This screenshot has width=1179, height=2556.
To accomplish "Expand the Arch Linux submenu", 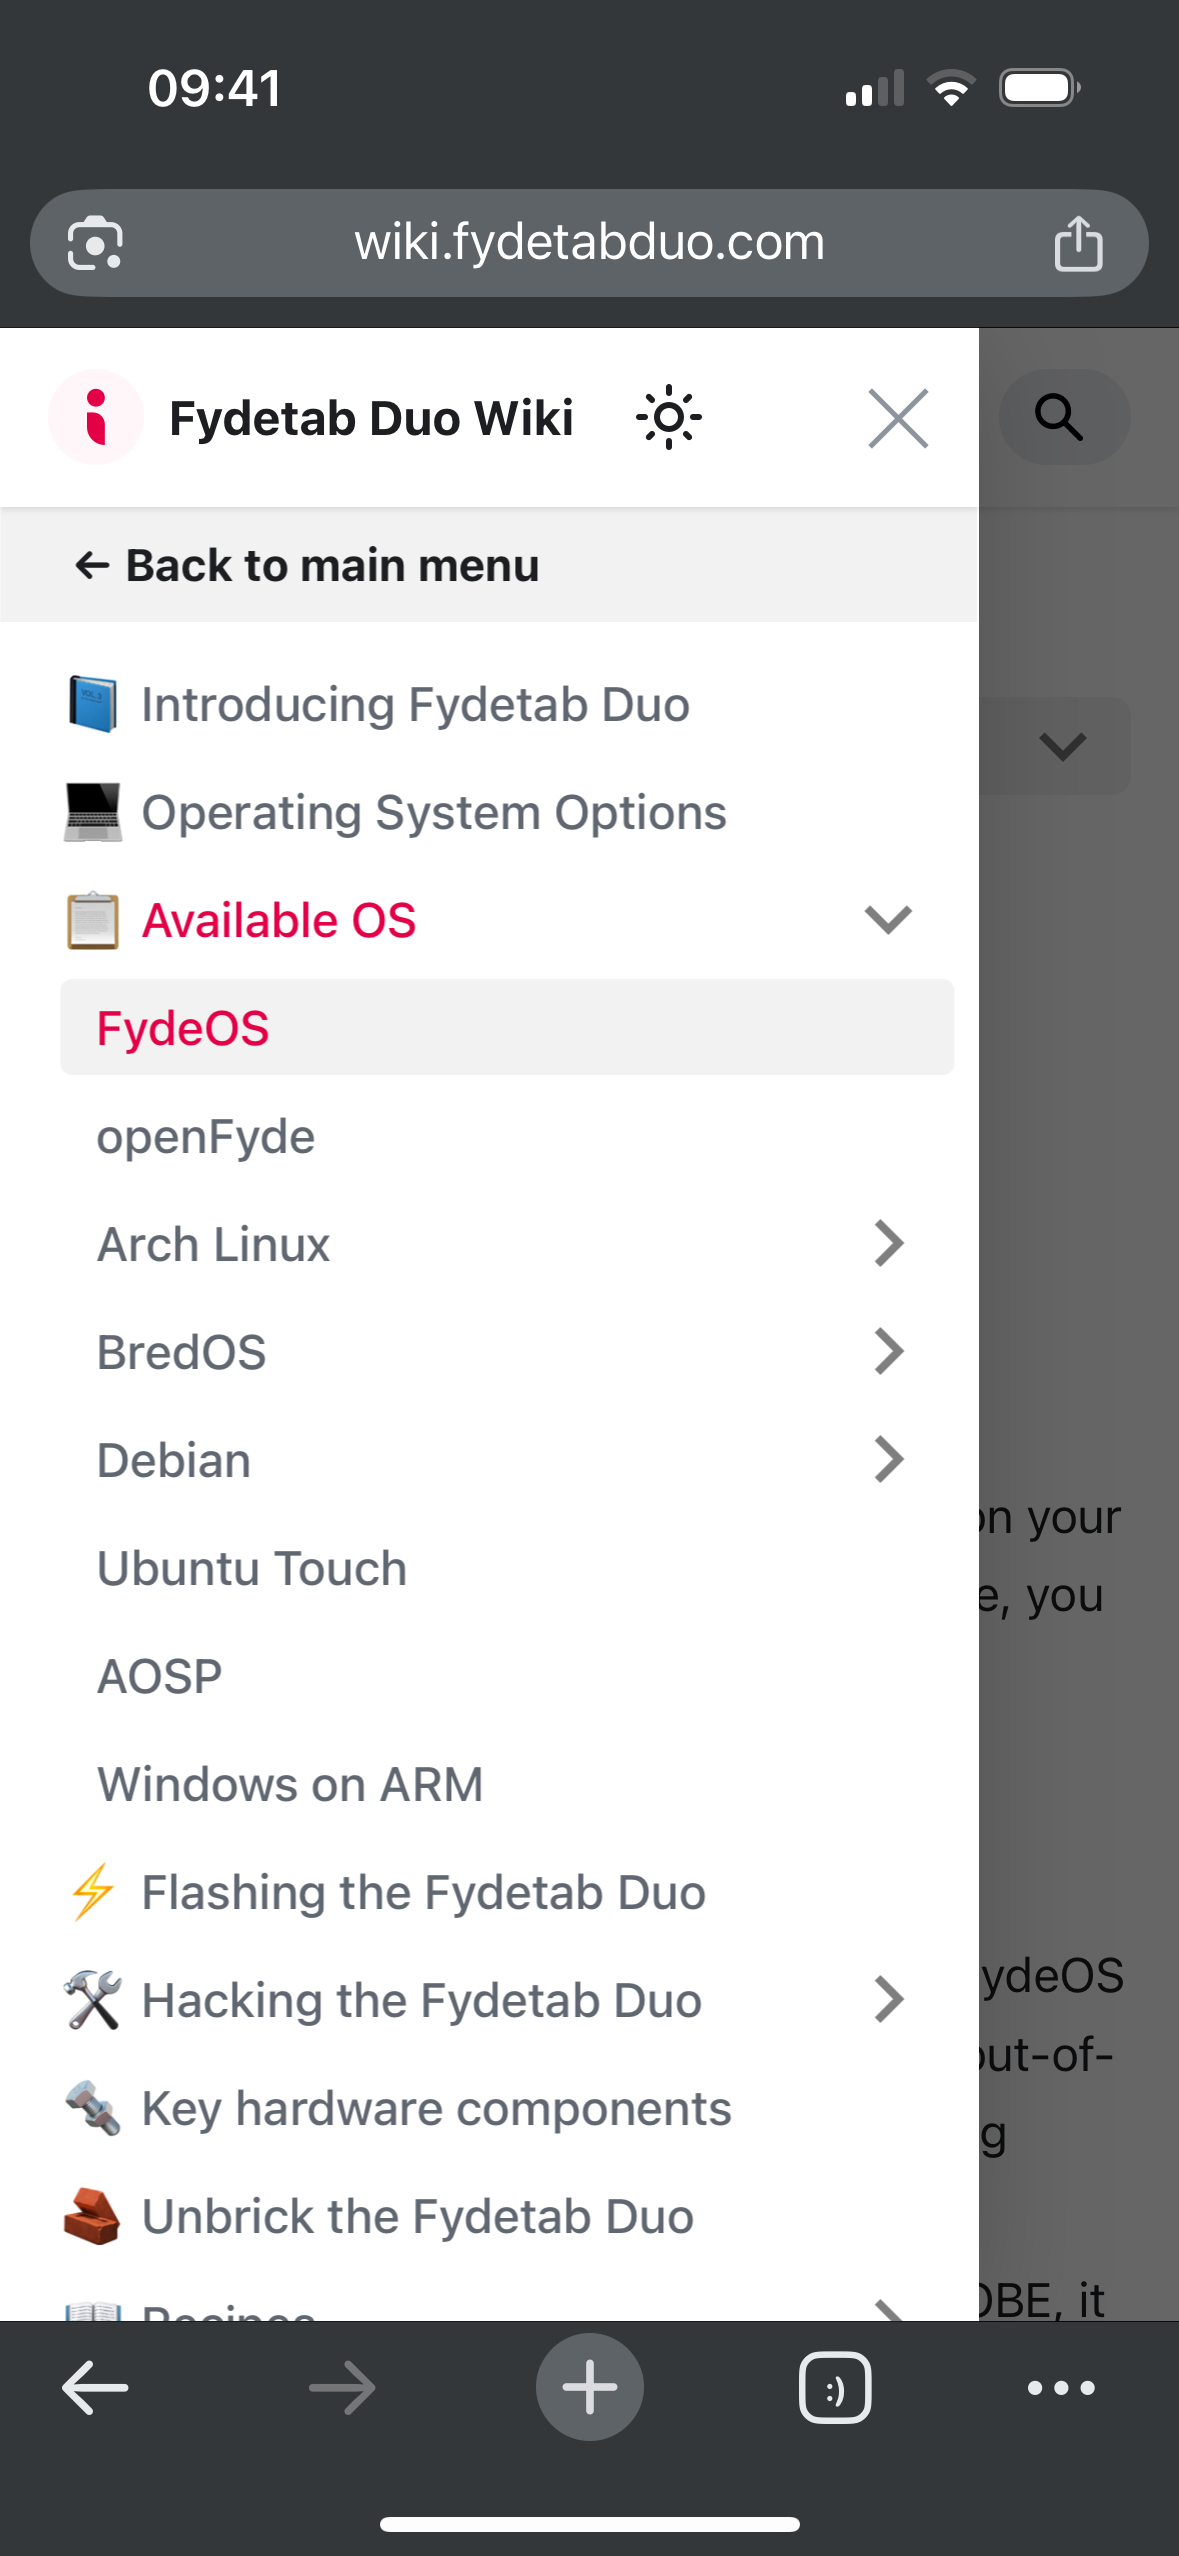I will (888, 1244).
